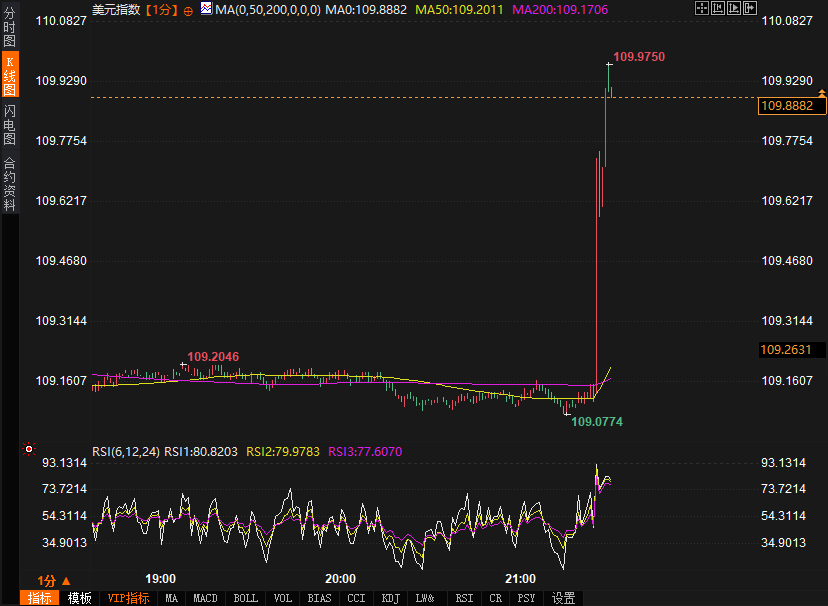The height and width of the screenshot is (606, 828).
Task: Select the K线图 side tab
Action: point(9,75)
